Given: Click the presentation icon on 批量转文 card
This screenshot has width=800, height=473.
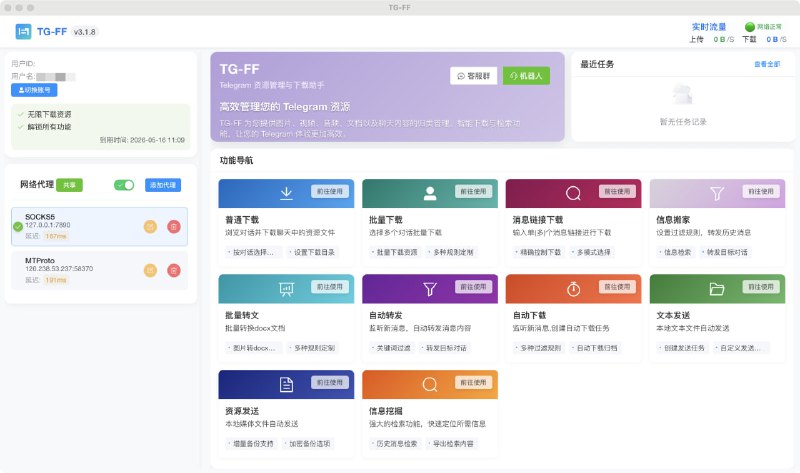Looking at the screenshot, I should (x=286, y=289).
